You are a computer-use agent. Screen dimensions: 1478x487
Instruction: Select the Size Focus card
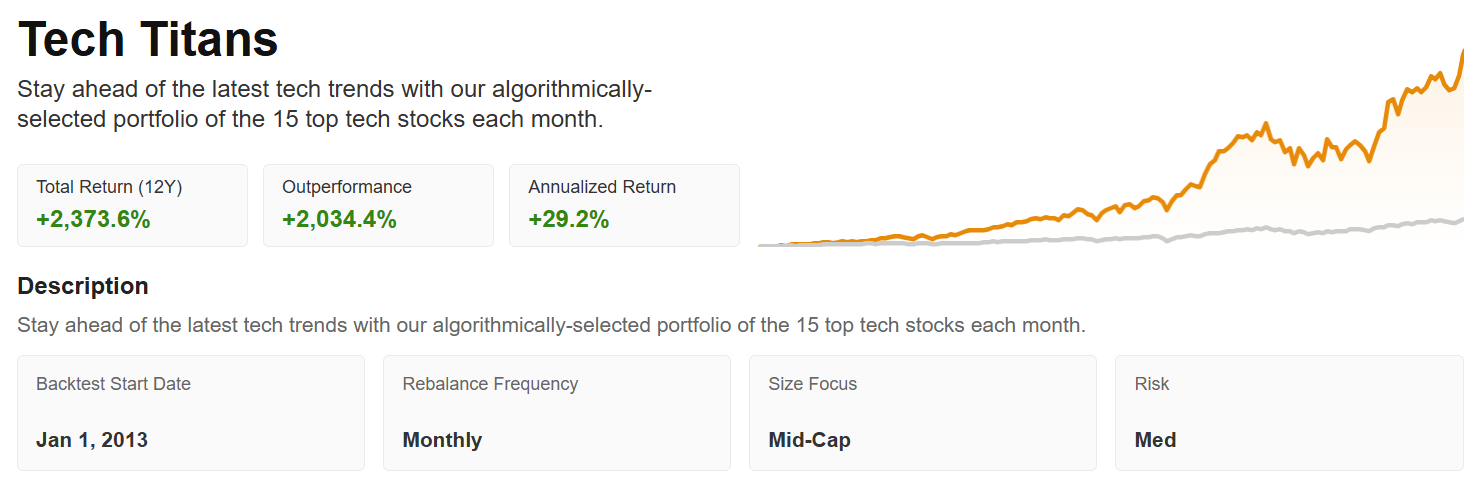(923, 413)
